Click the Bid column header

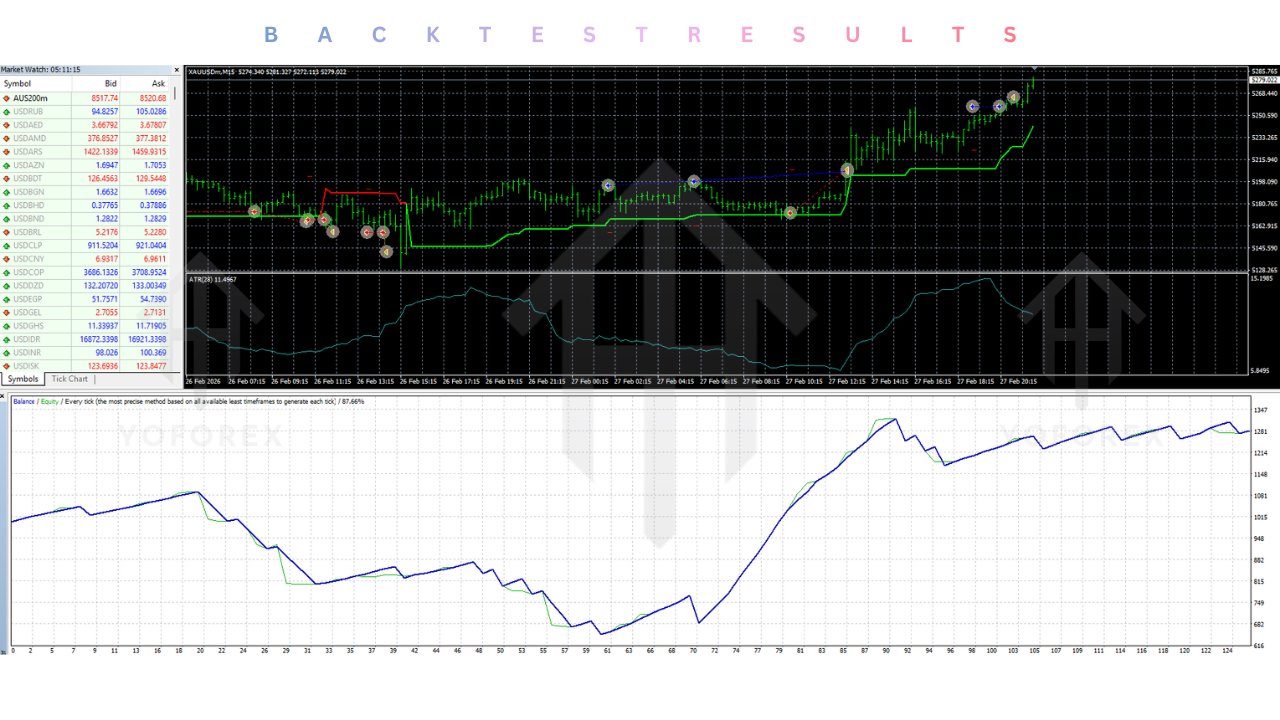coord(110,84)
